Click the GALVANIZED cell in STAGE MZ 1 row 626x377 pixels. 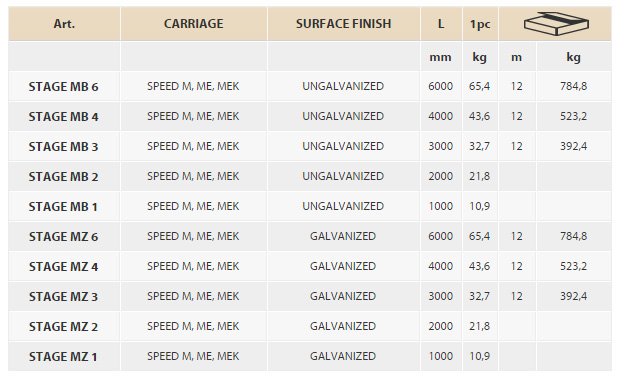tap(343, 356)
